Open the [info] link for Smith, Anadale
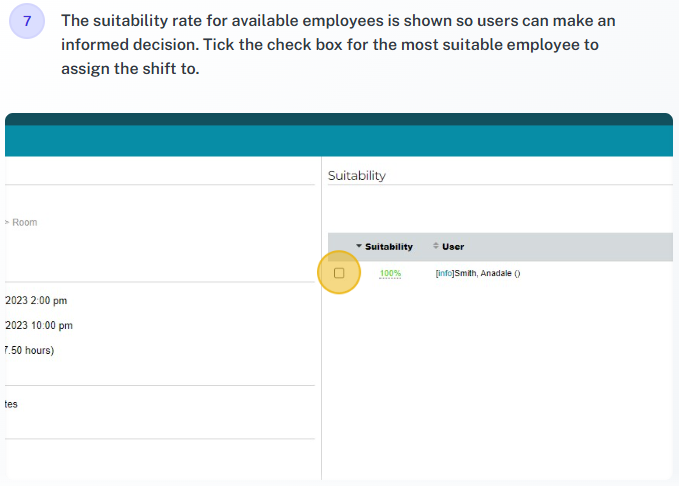The image size is (679, 486). click(445, 273)
